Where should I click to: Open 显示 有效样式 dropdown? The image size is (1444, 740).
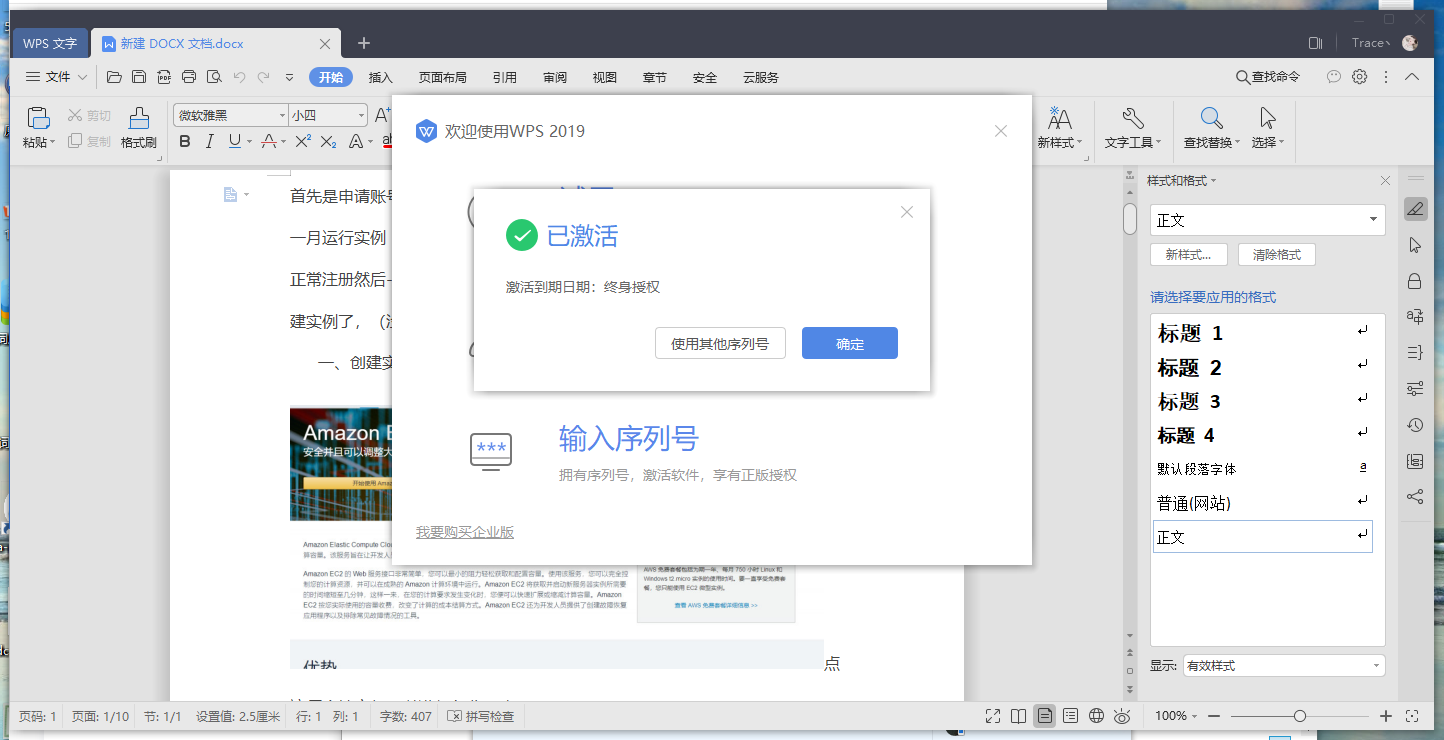click(x=1284, y=666)
